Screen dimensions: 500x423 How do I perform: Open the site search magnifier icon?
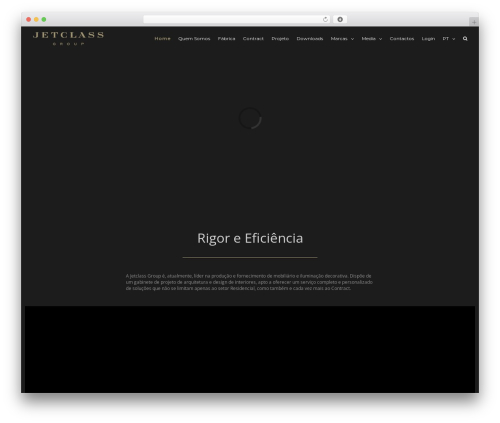point(465,39)
